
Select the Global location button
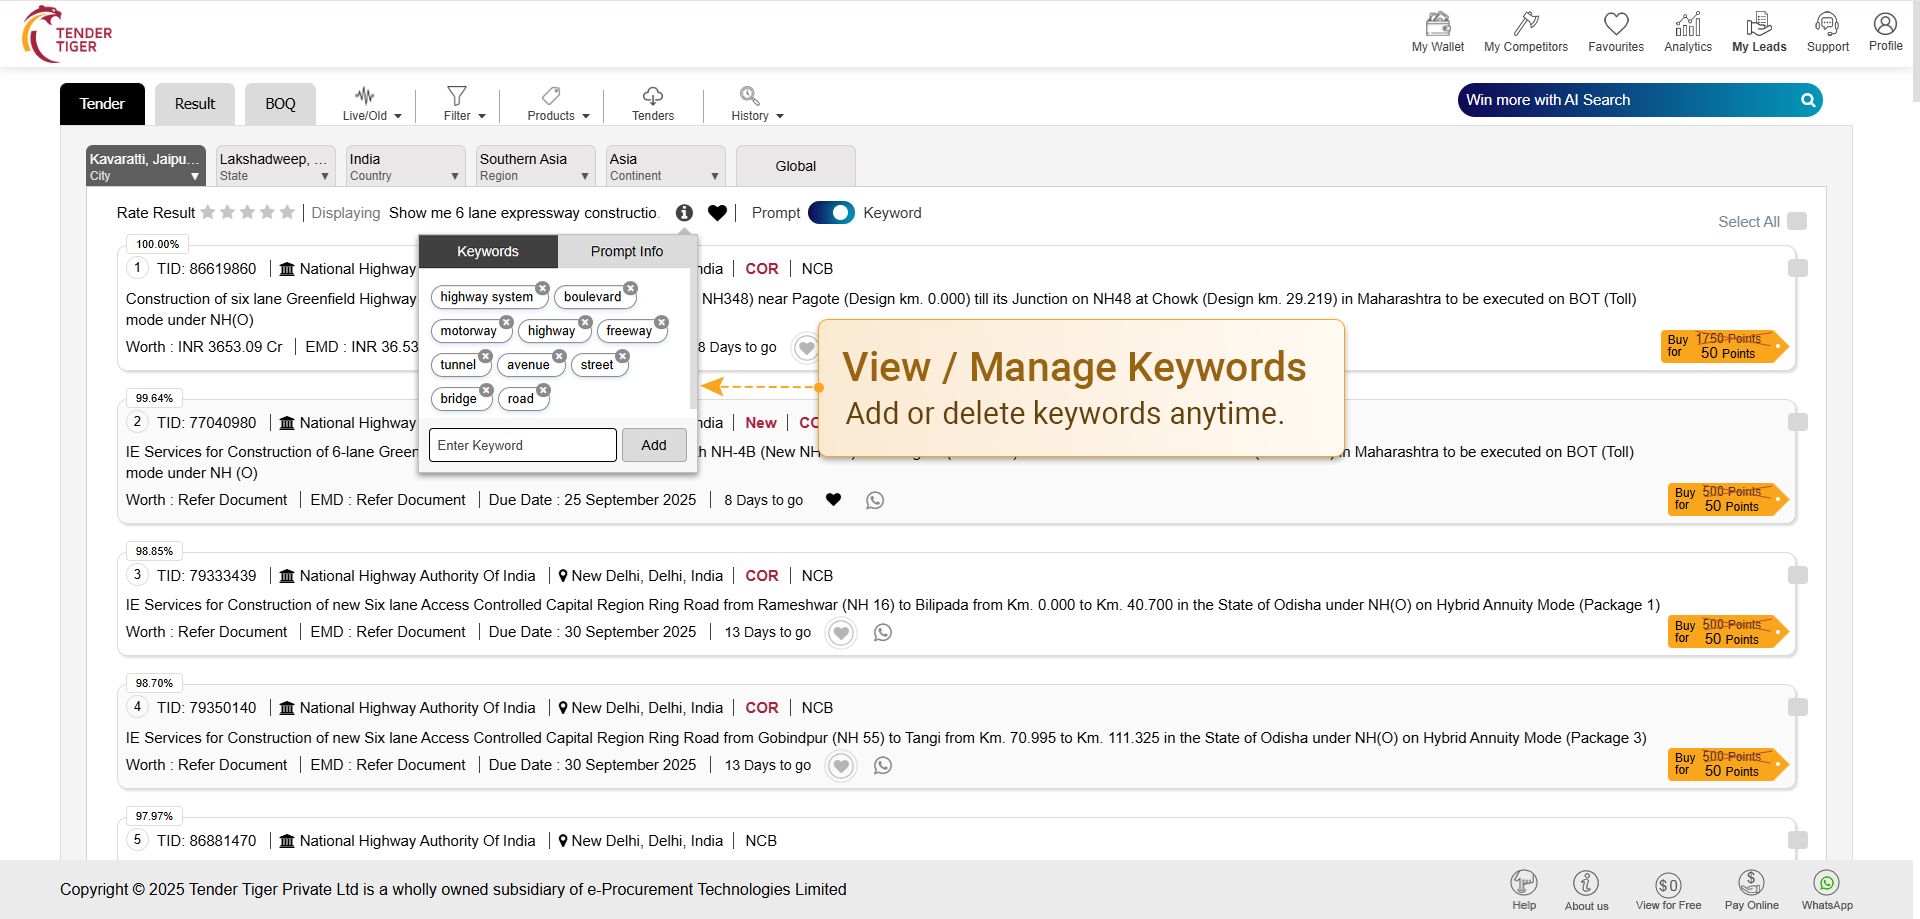pyautogui.click(x=795, y=166)
